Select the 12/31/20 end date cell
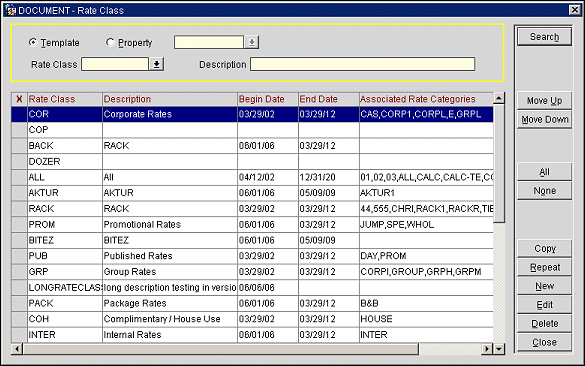The height and width of the screenshot is (366, 585). coord(329,177)
